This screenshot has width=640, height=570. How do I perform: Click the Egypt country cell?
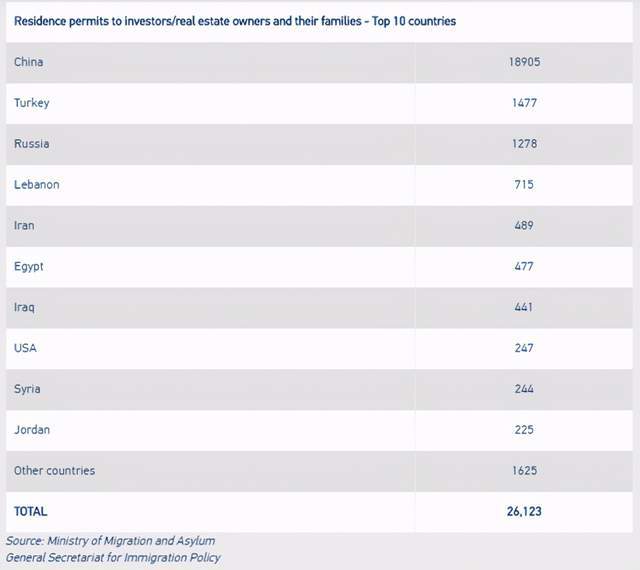pyautogui.click(x=29, y=267)
